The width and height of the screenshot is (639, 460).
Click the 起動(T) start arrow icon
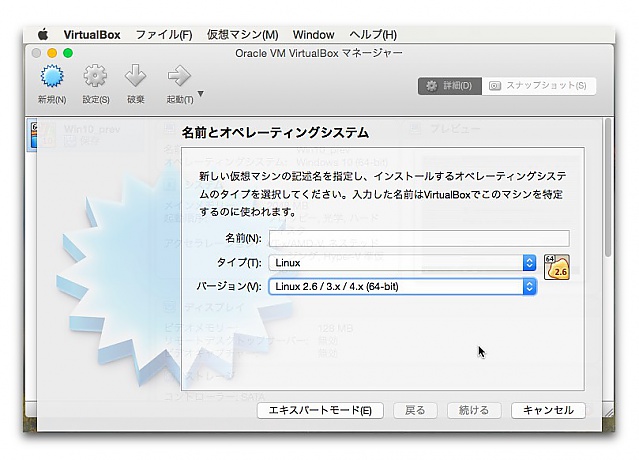[178, 77]
